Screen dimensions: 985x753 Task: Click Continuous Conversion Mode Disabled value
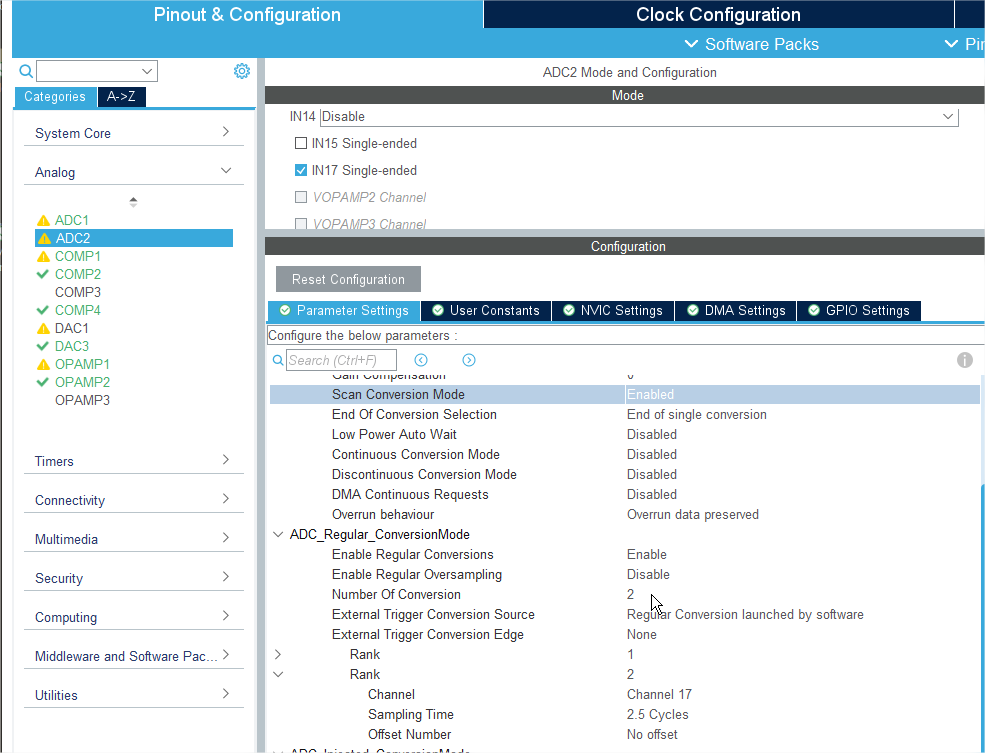(x=651, y=455)
